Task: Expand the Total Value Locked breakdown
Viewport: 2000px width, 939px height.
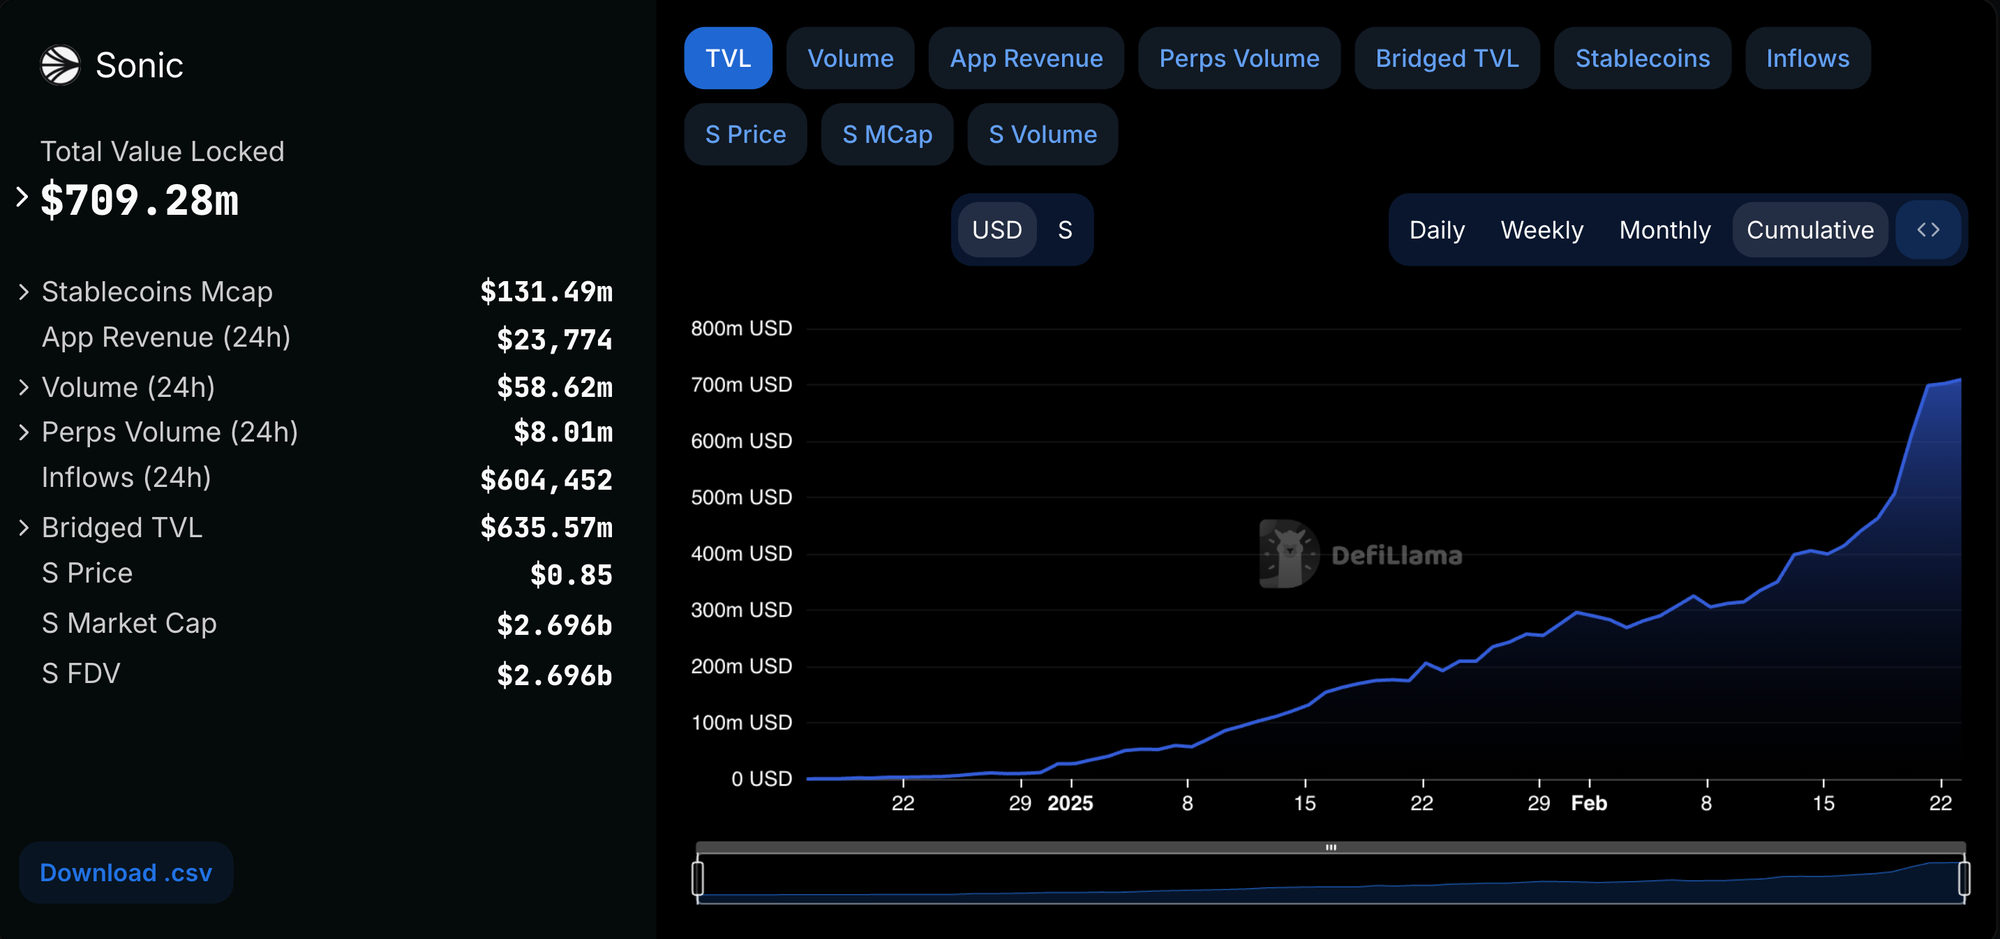Action: tap(22, 197)
